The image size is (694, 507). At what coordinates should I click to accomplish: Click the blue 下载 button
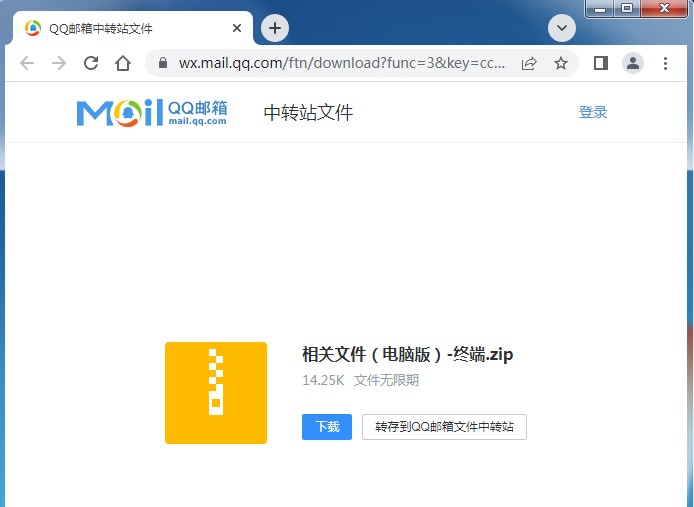(327, 427)
